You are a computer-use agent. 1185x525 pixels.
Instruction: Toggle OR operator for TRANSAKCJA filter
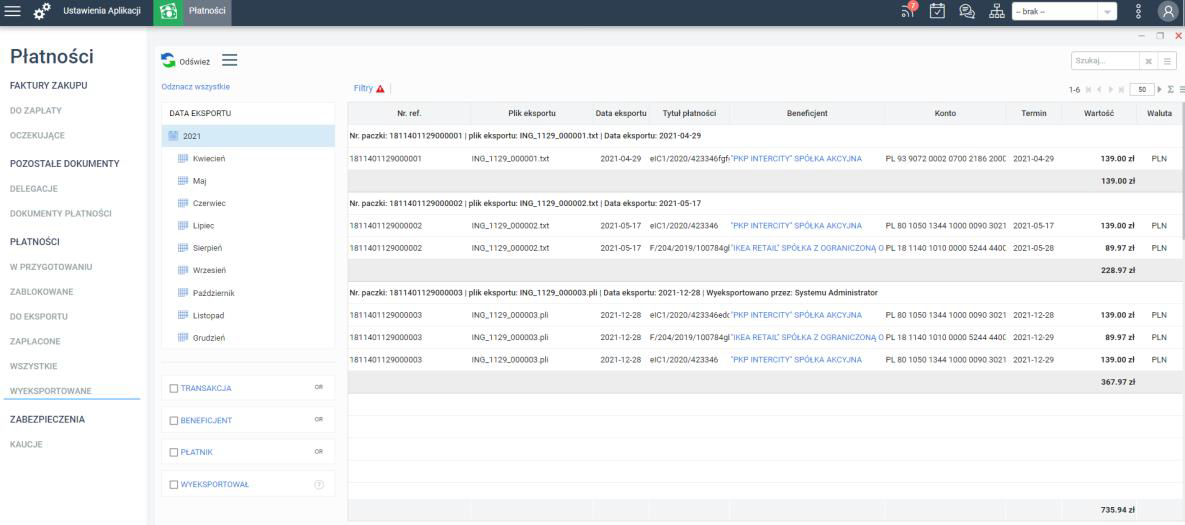coord(319,388)
